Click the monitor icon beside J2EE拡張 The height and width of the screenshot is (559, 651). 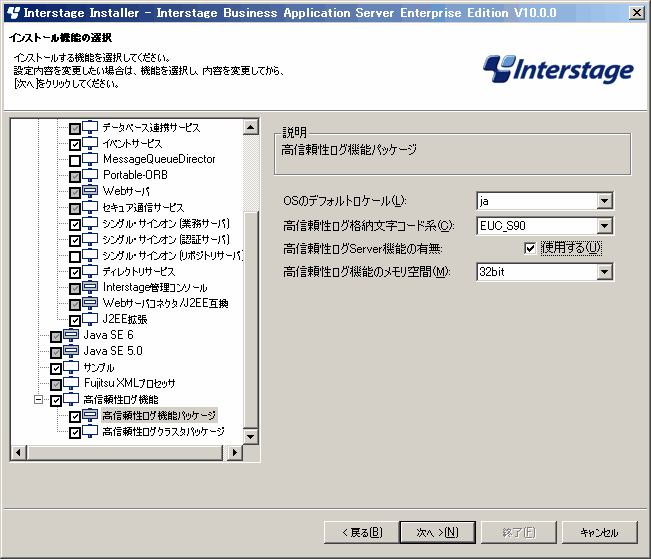[x=90, y=319]
